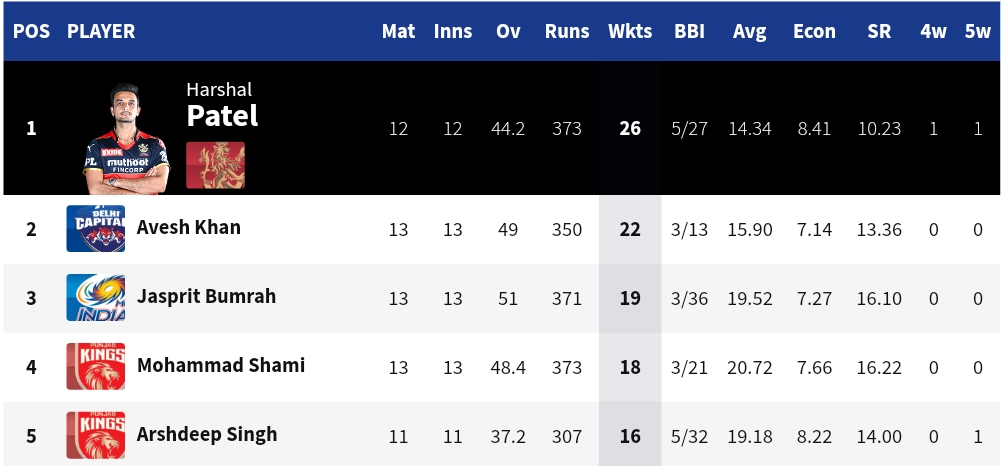
Task: Open Avesh Khan's player profile
Action: click(x=189, y=227)
